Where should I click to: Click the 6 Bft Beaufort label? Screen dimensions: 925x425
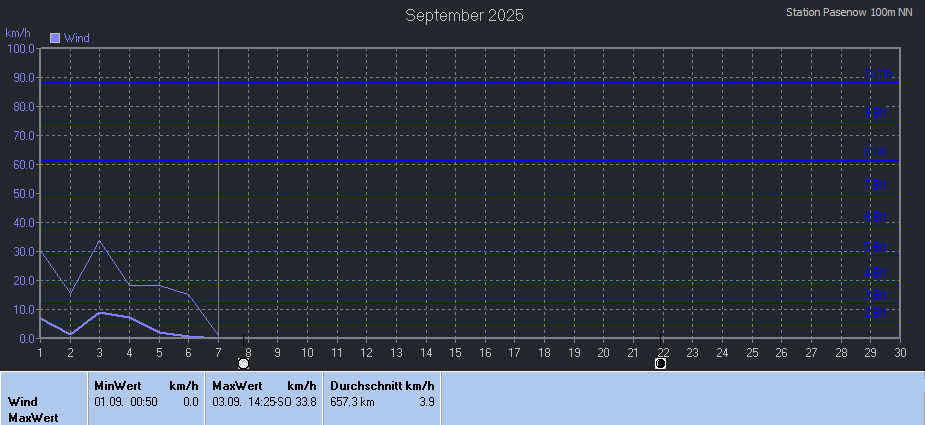(875, 217)
